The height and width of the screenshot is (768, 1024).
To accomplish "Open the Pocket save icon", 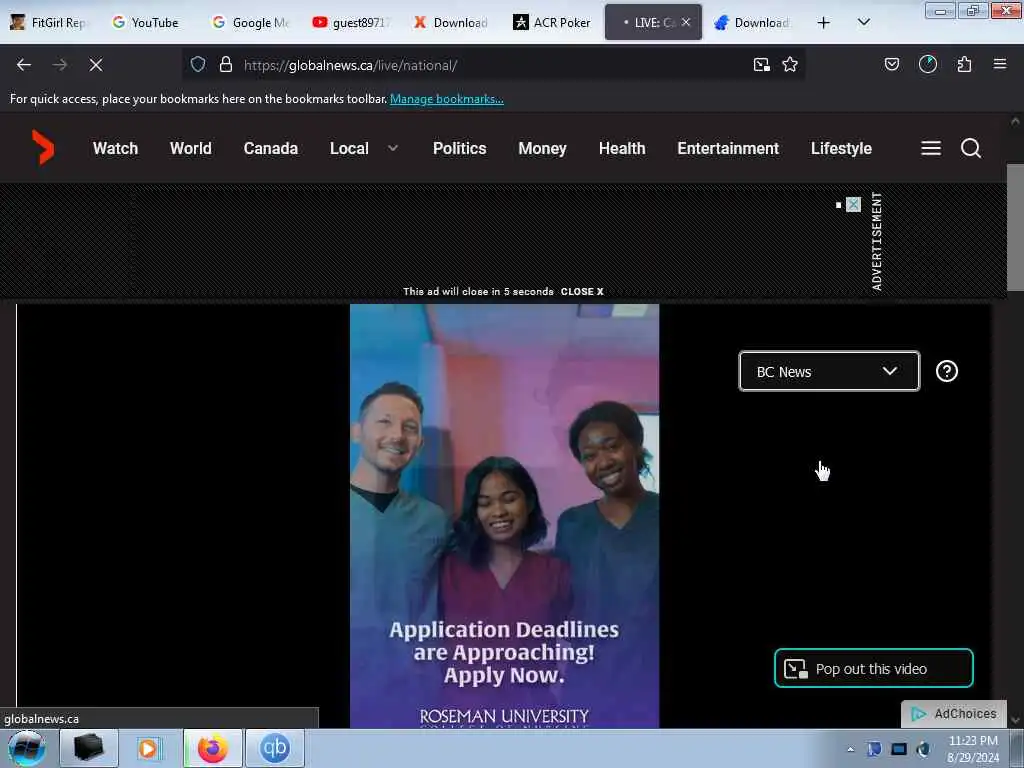I will click(891, 64).
